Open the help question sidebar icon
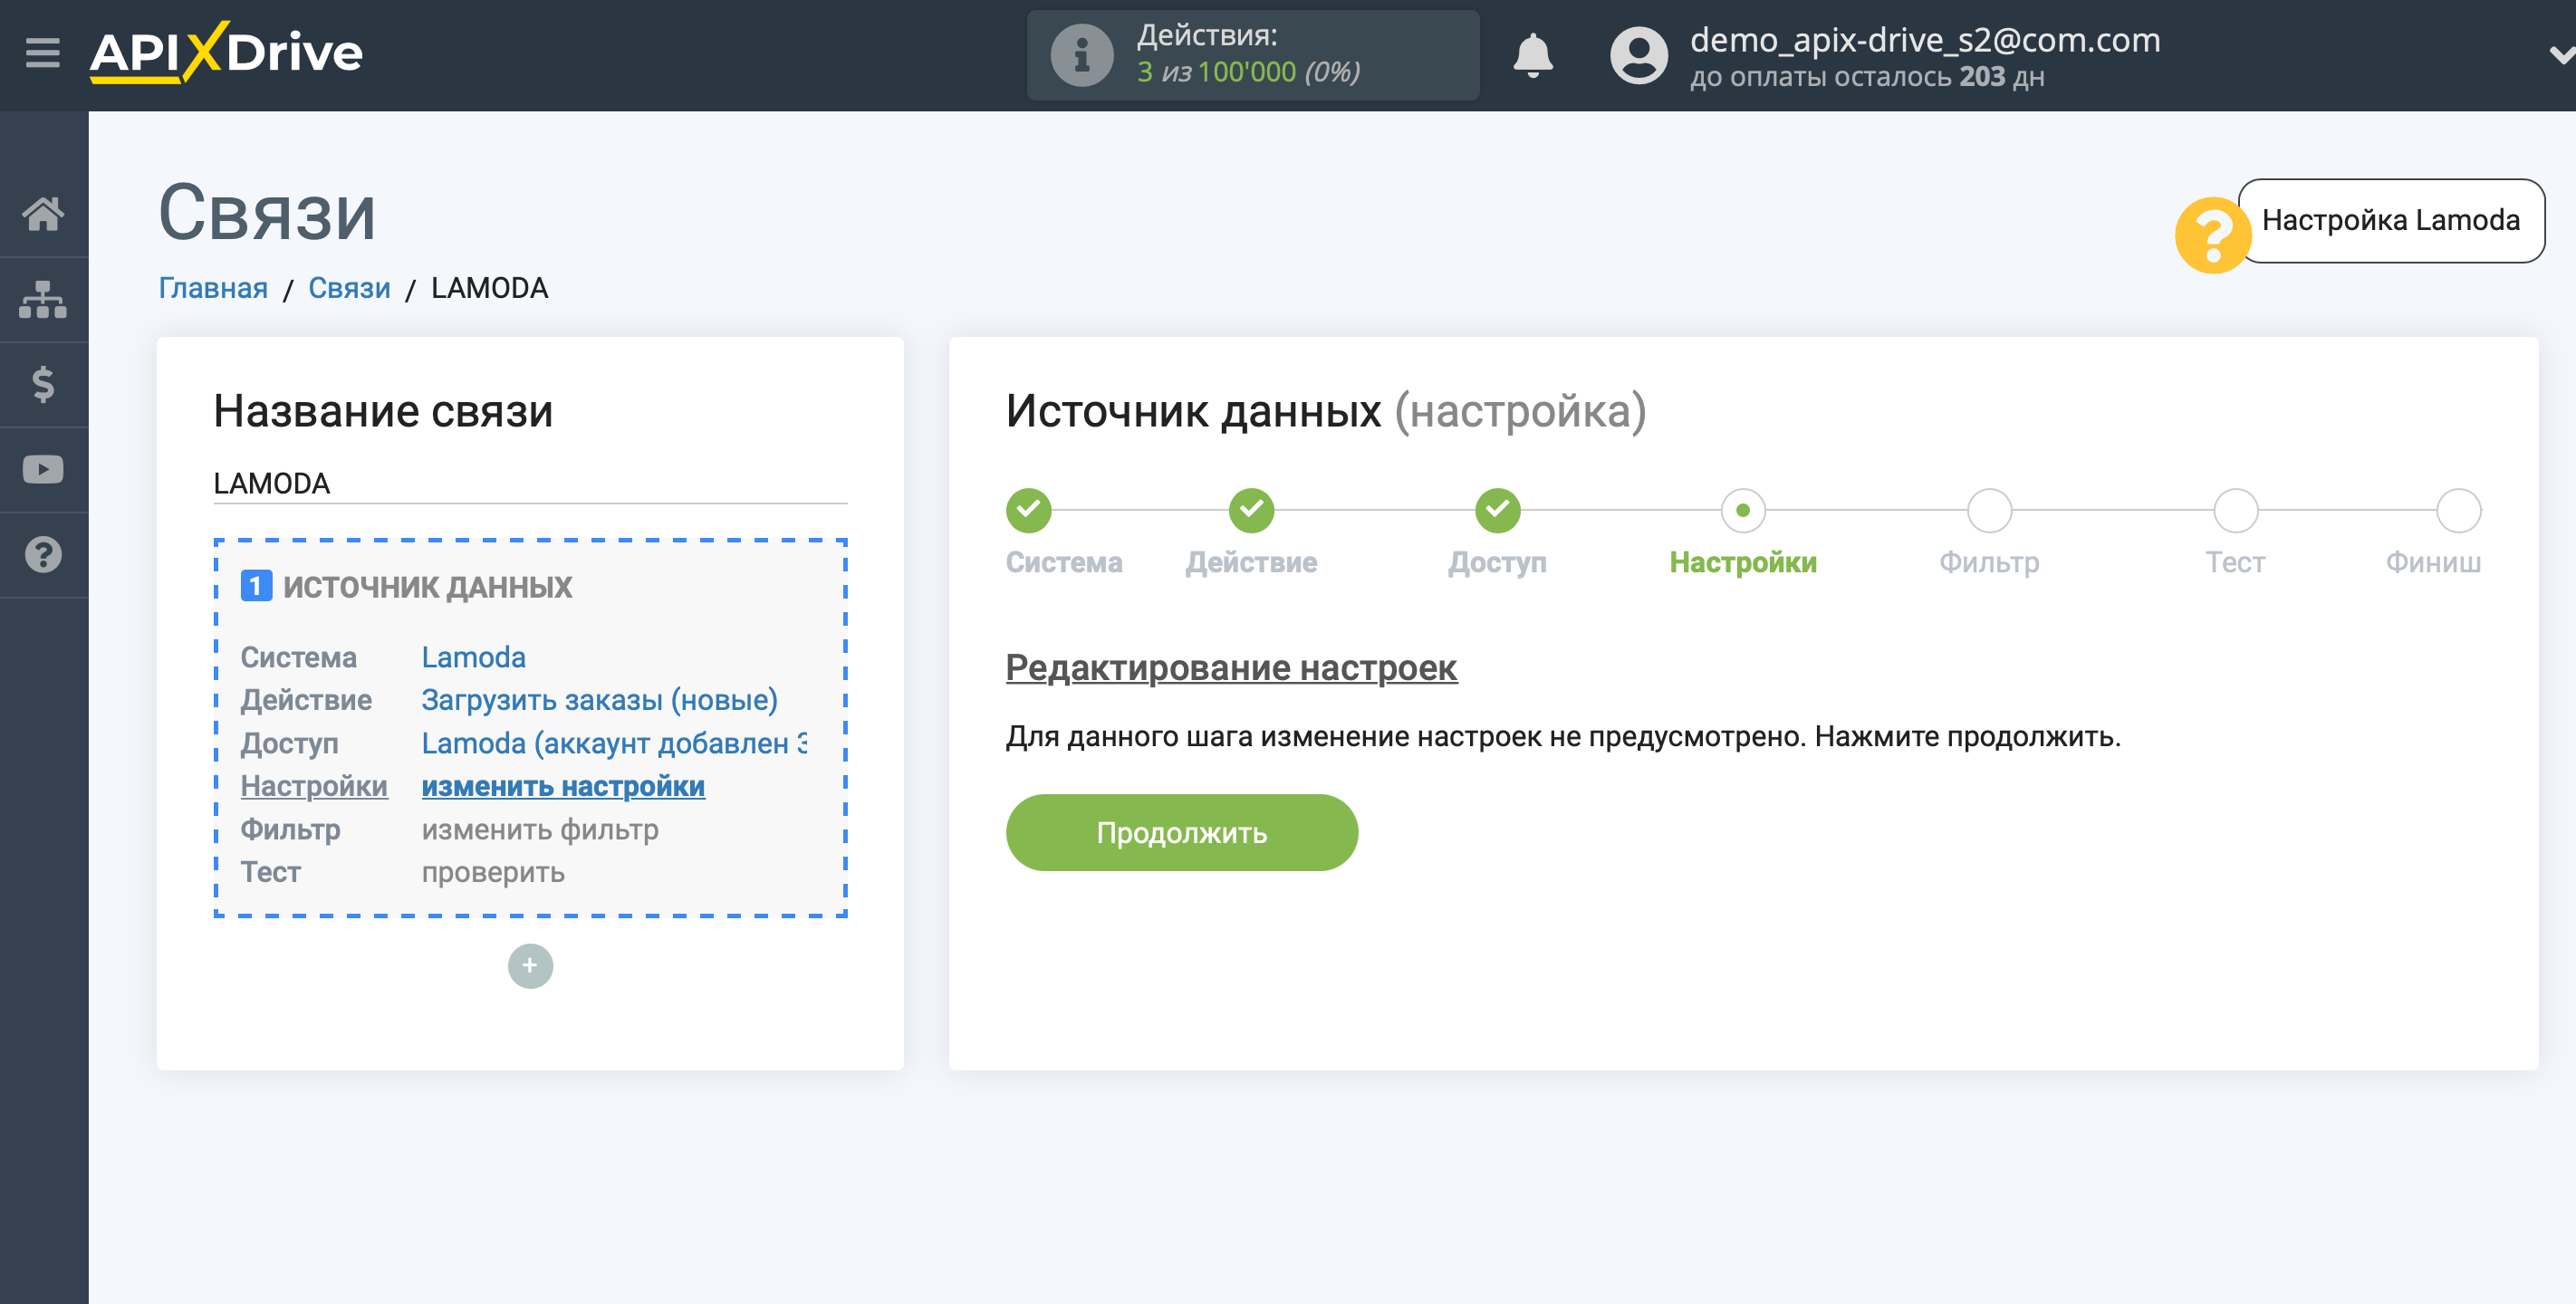The height and width of the screenshot is (1304, 2576). (x=43, y=554)
